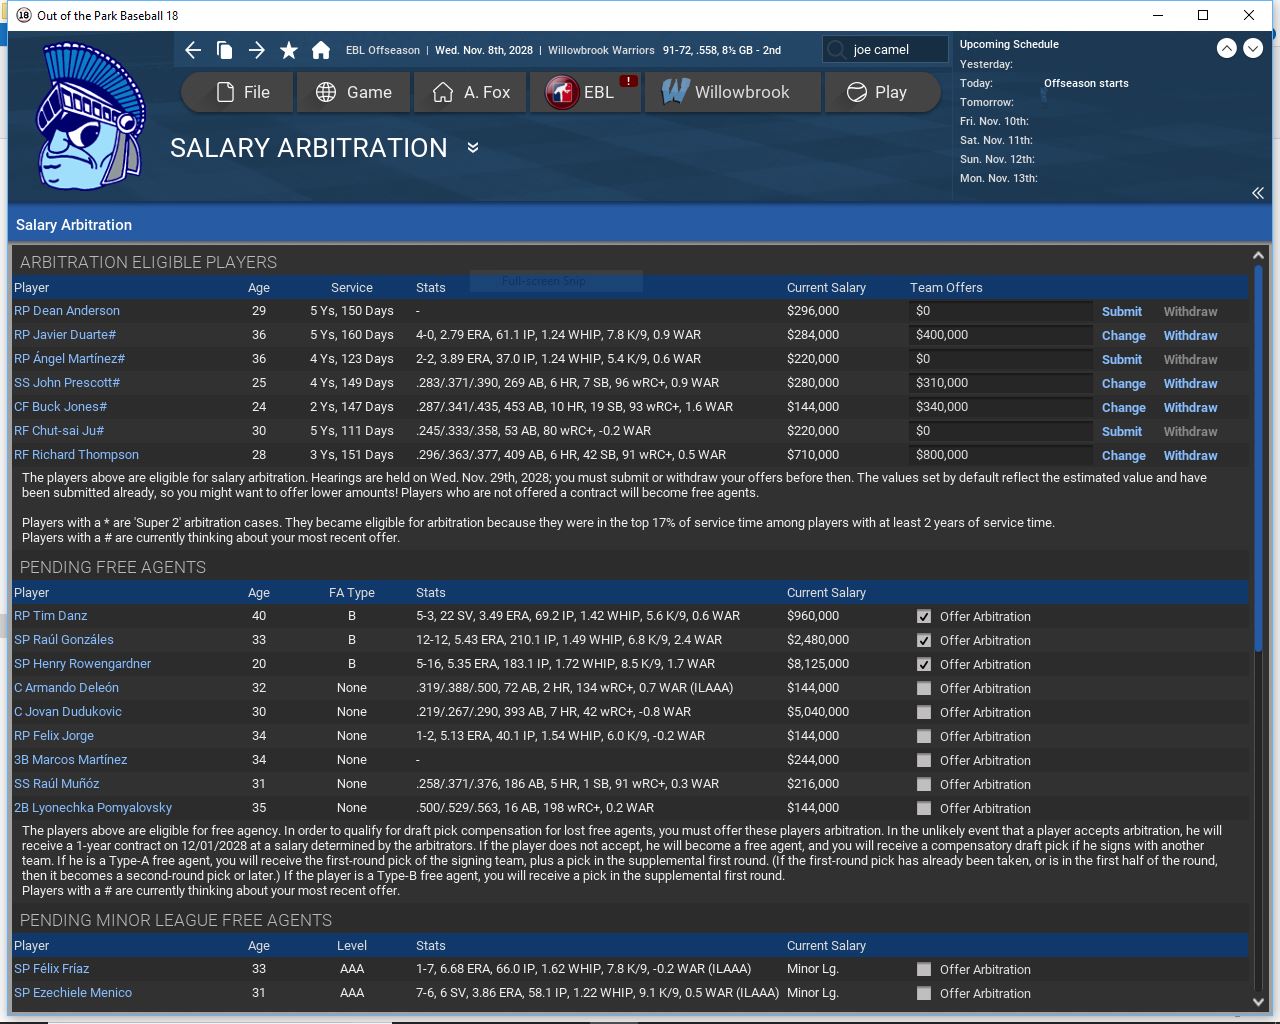The image size is (1280, 1024).
Task: Open the copy pages icon in toolbar
Action: coord(225,50)
